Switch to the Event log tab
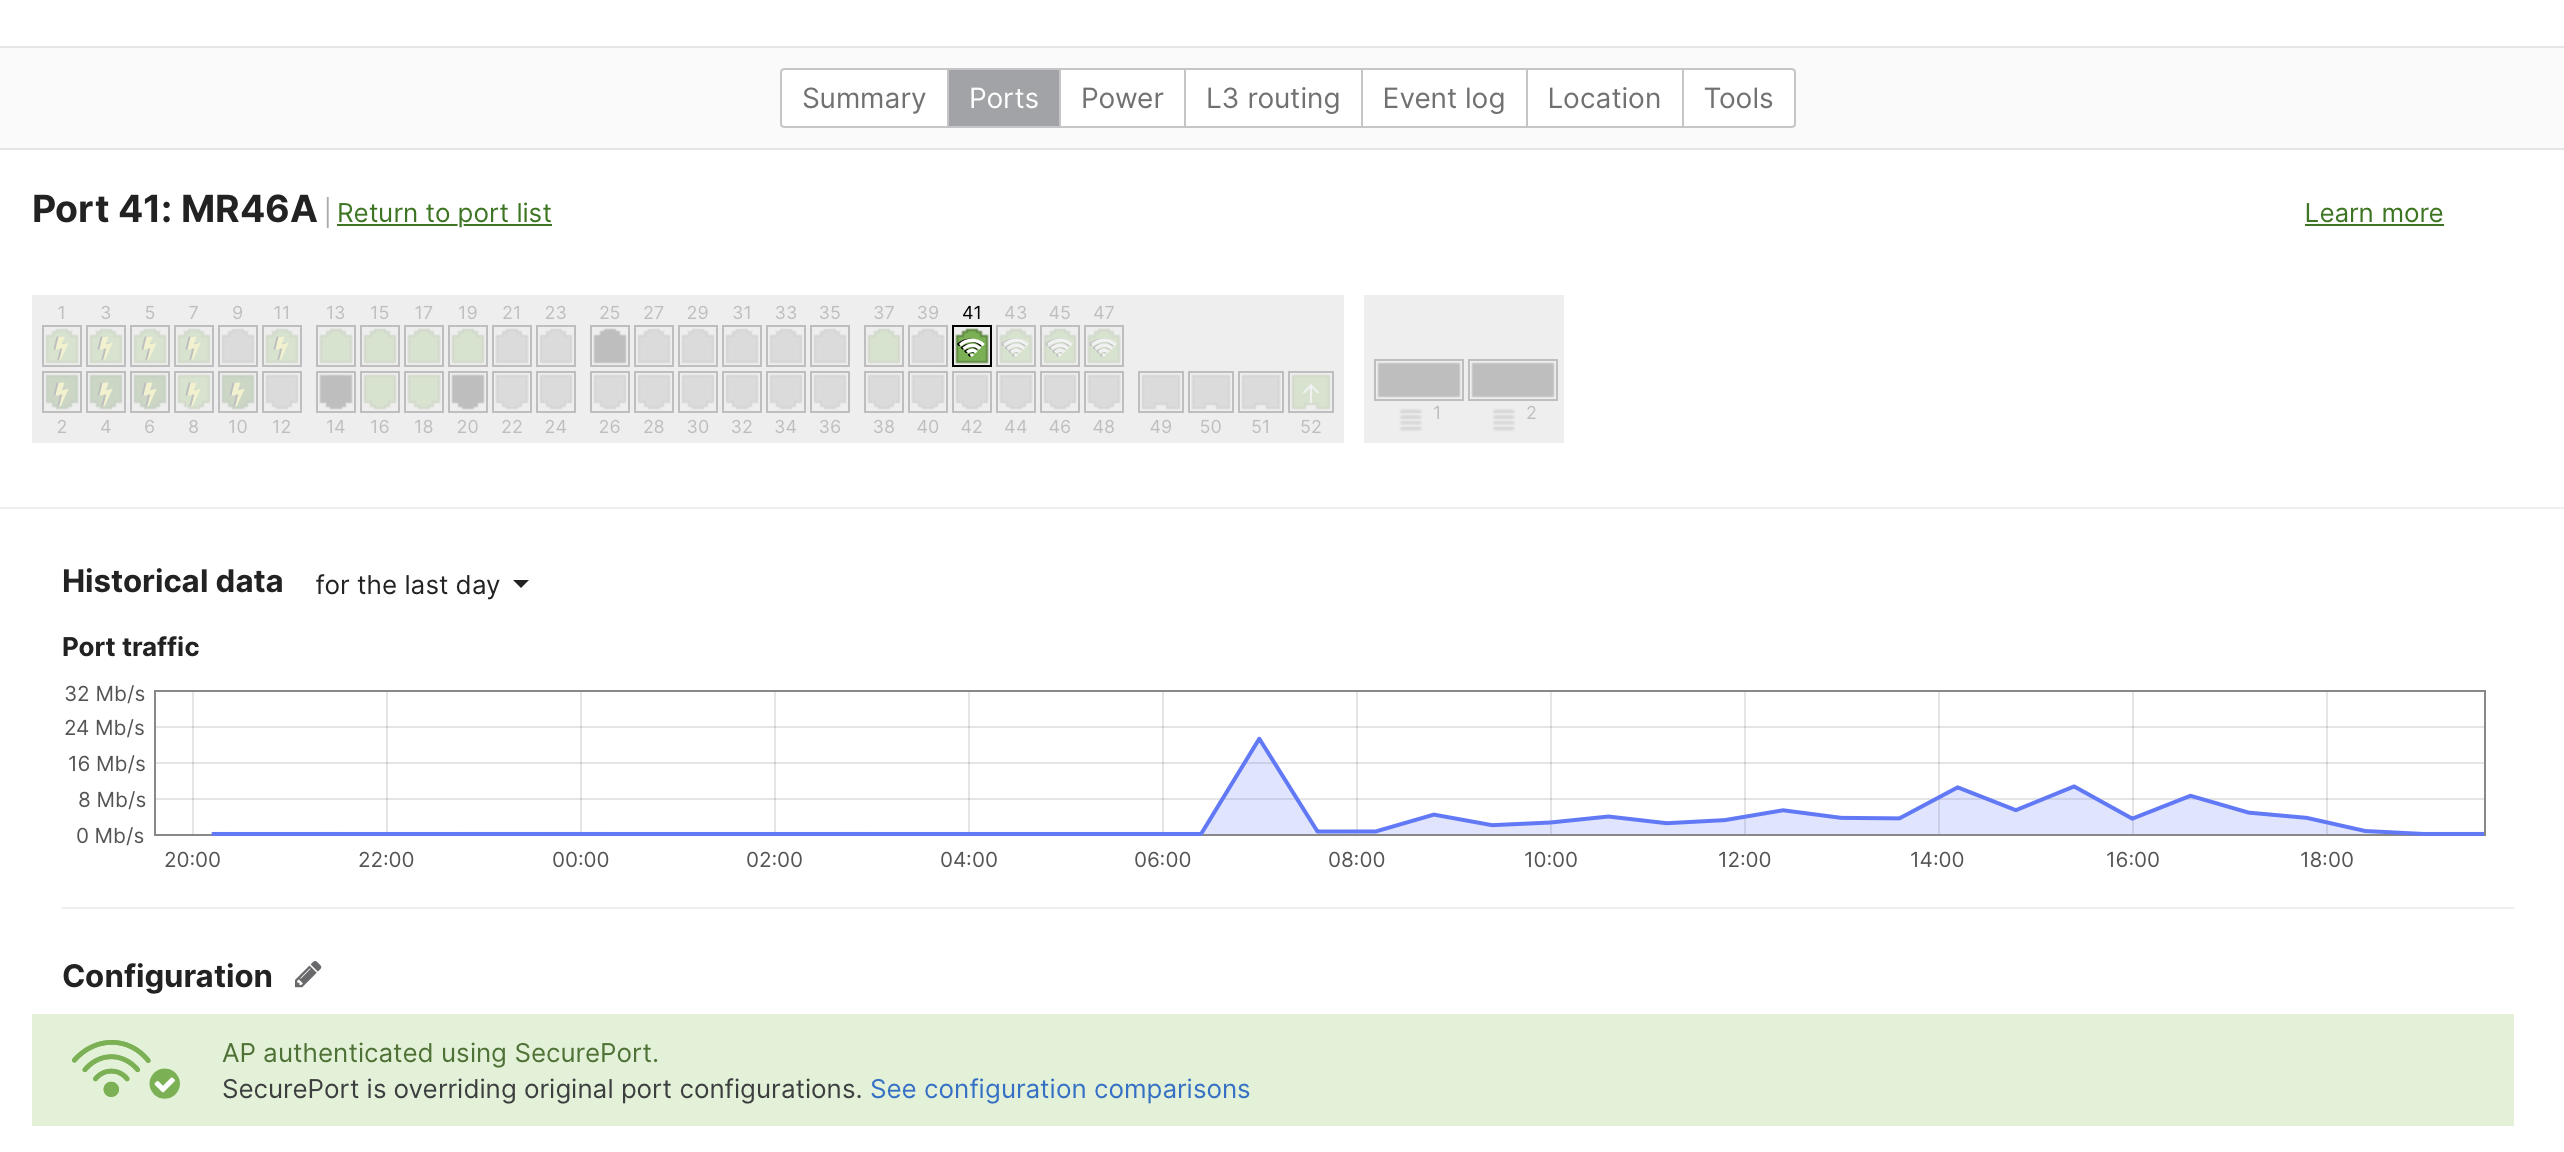This screenshot has height=1152, width=2564. tap(1443, 97)
